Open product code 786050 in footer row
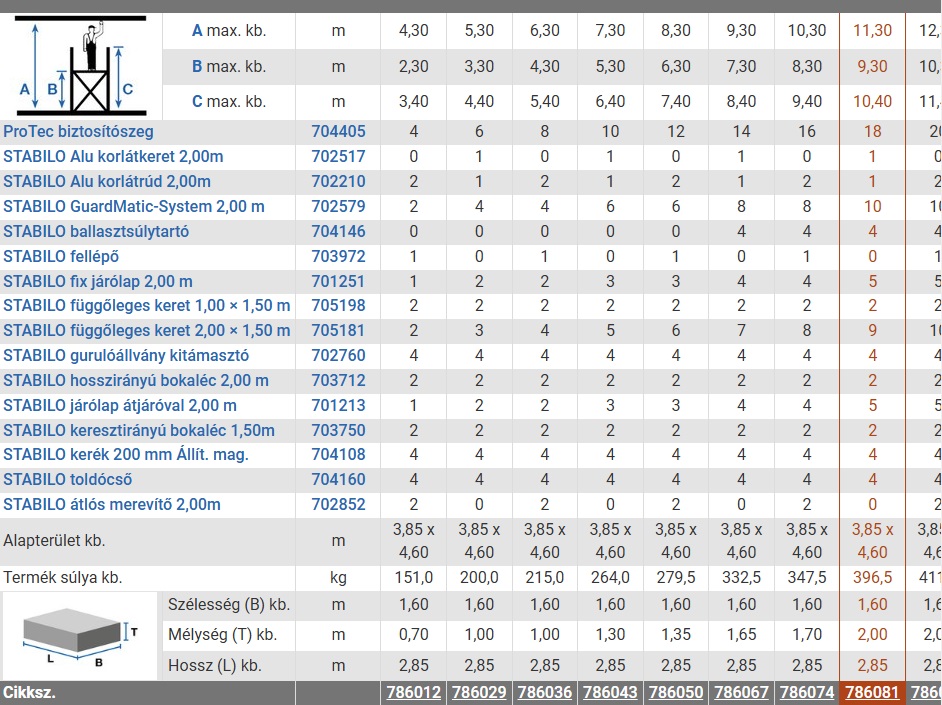 [x=676, y=693]
